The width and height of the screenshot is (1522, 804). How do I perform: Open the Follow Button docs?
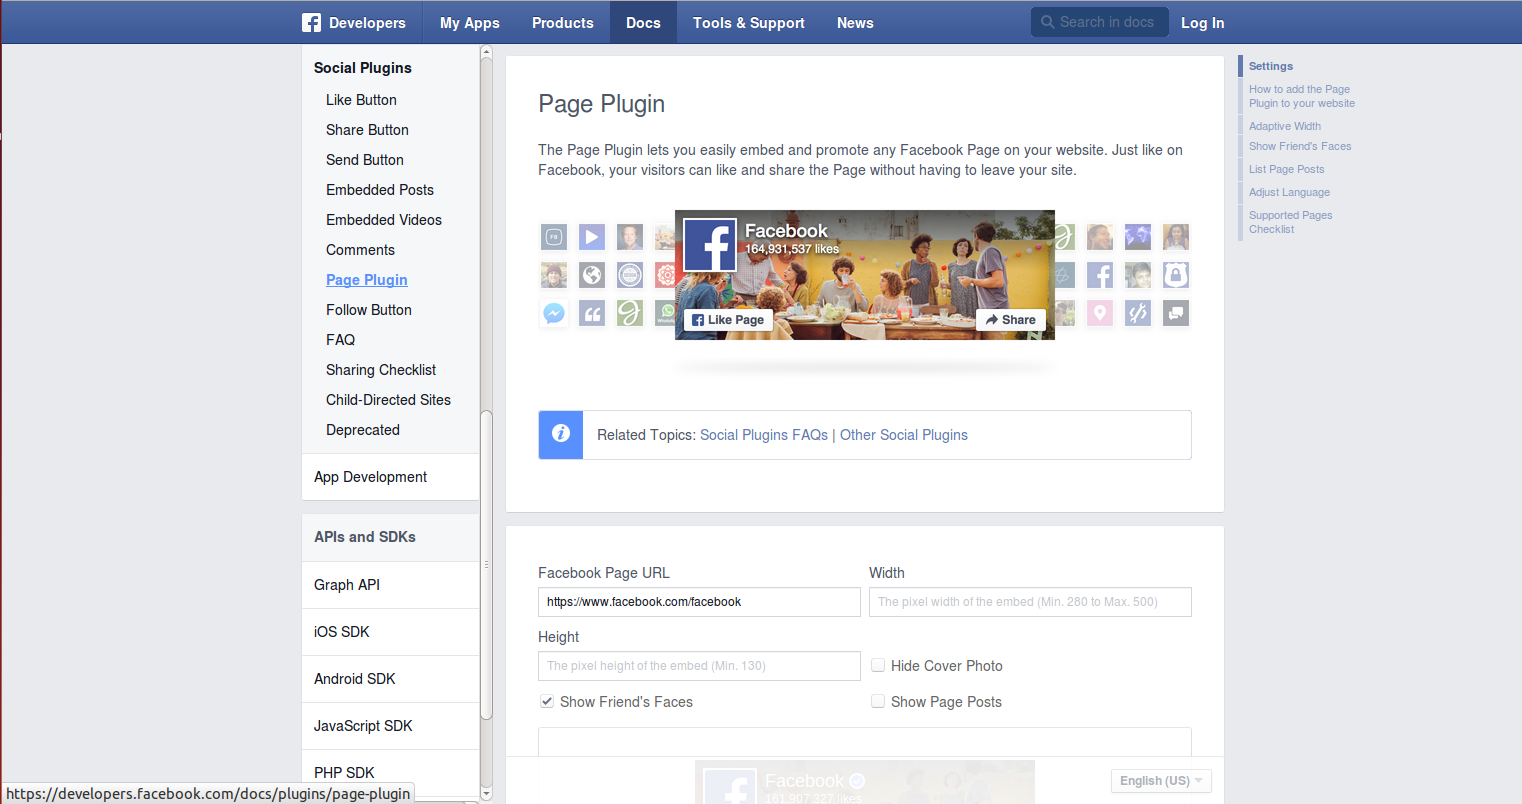369,310
